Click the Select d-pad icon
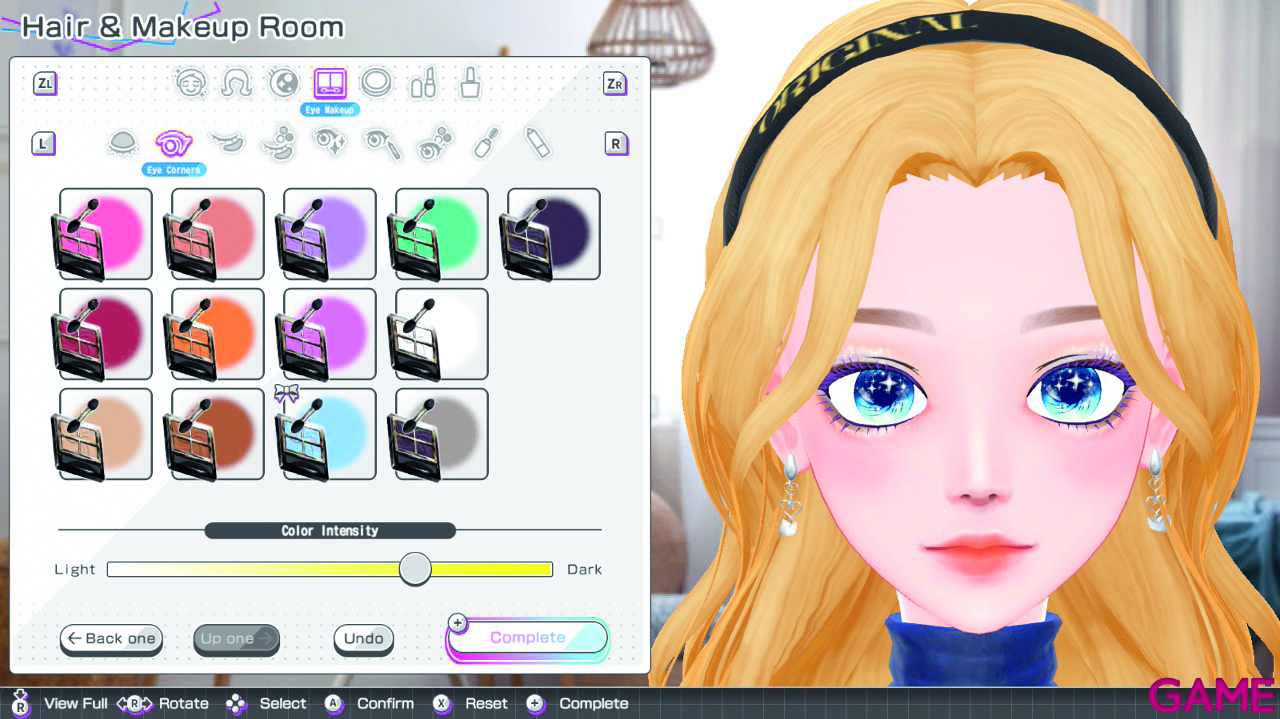The image size is (1280, 719). click(236, 704)
